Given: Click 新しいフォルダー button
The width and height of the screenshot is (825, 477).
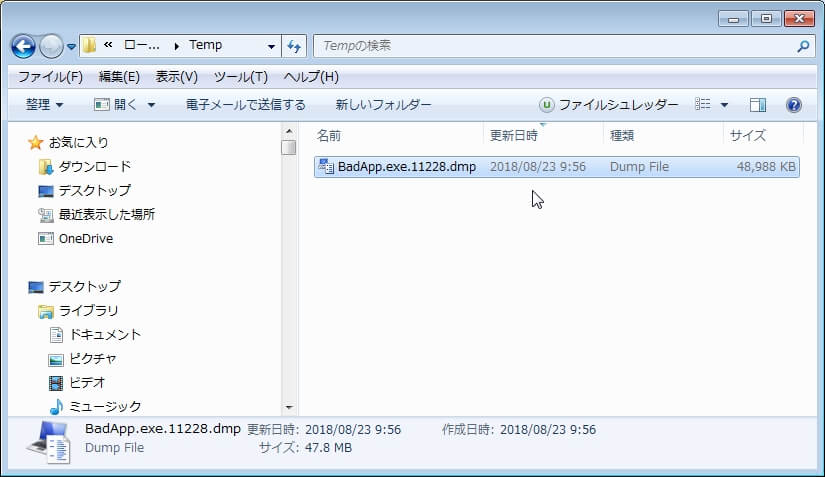Looking at the screenshot, I should [383, 105].
